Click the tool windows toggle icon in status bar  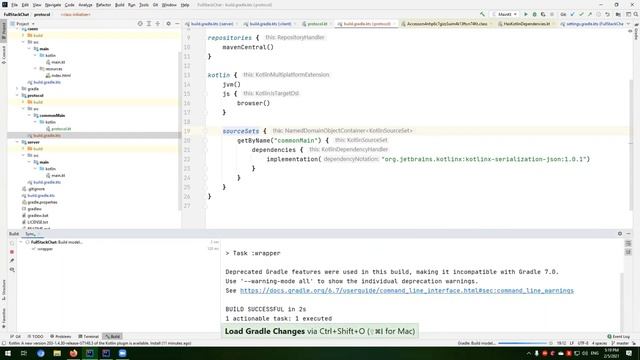[x=4, y=343]
